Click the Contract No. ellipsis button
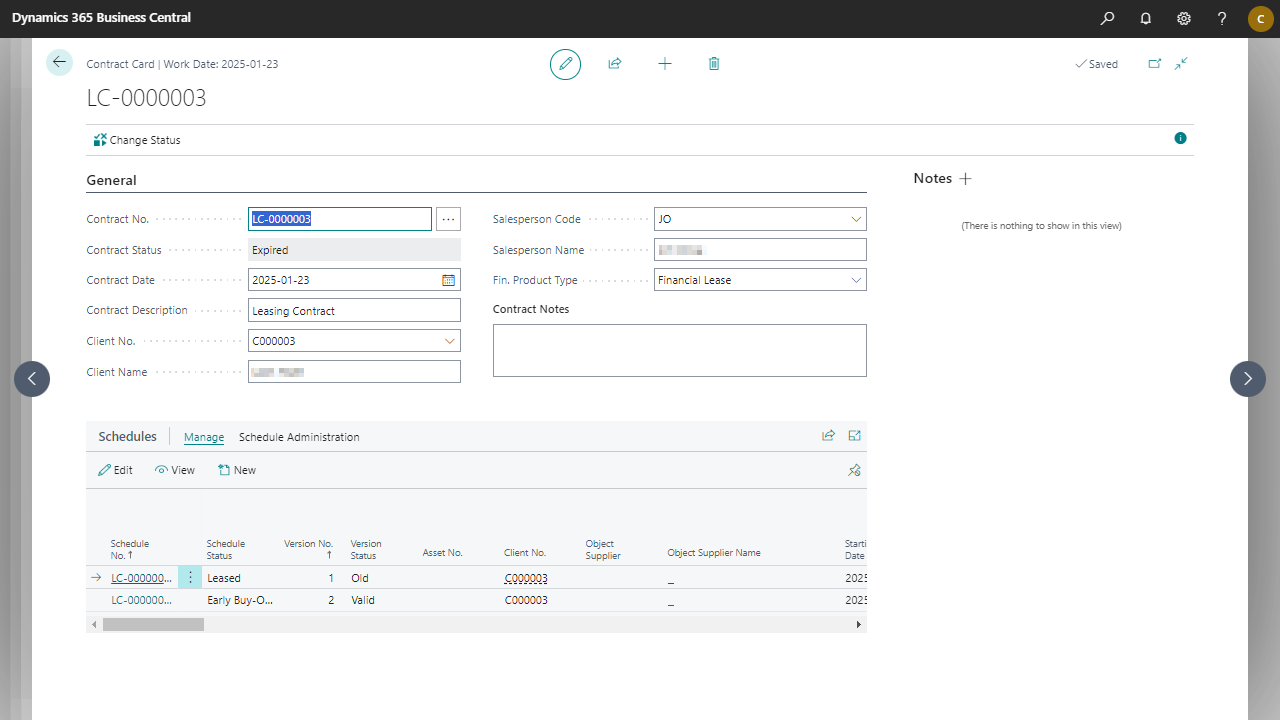 click(448, 219)
